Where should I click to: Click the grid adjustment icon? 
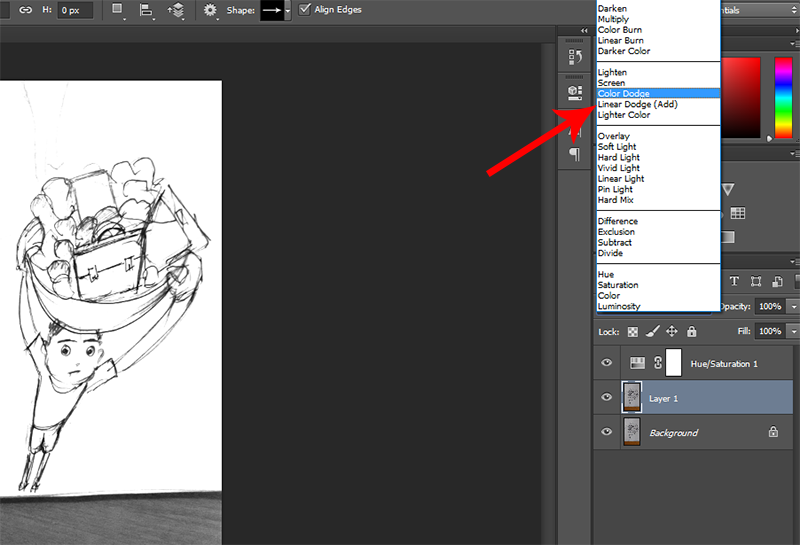738,213
